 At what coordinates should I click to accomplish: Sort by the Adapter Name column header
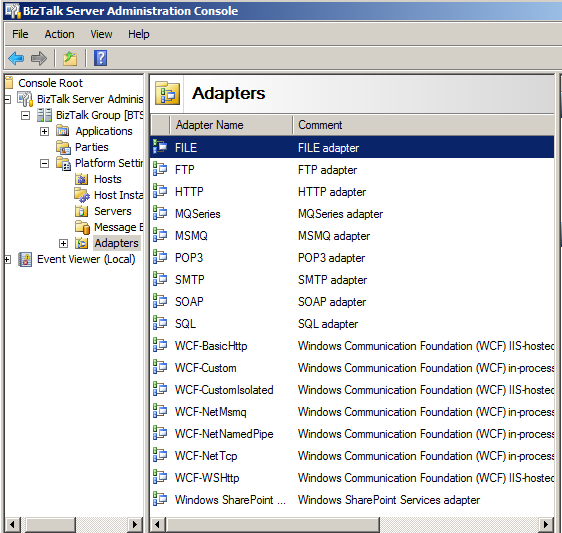pos(230,125)
